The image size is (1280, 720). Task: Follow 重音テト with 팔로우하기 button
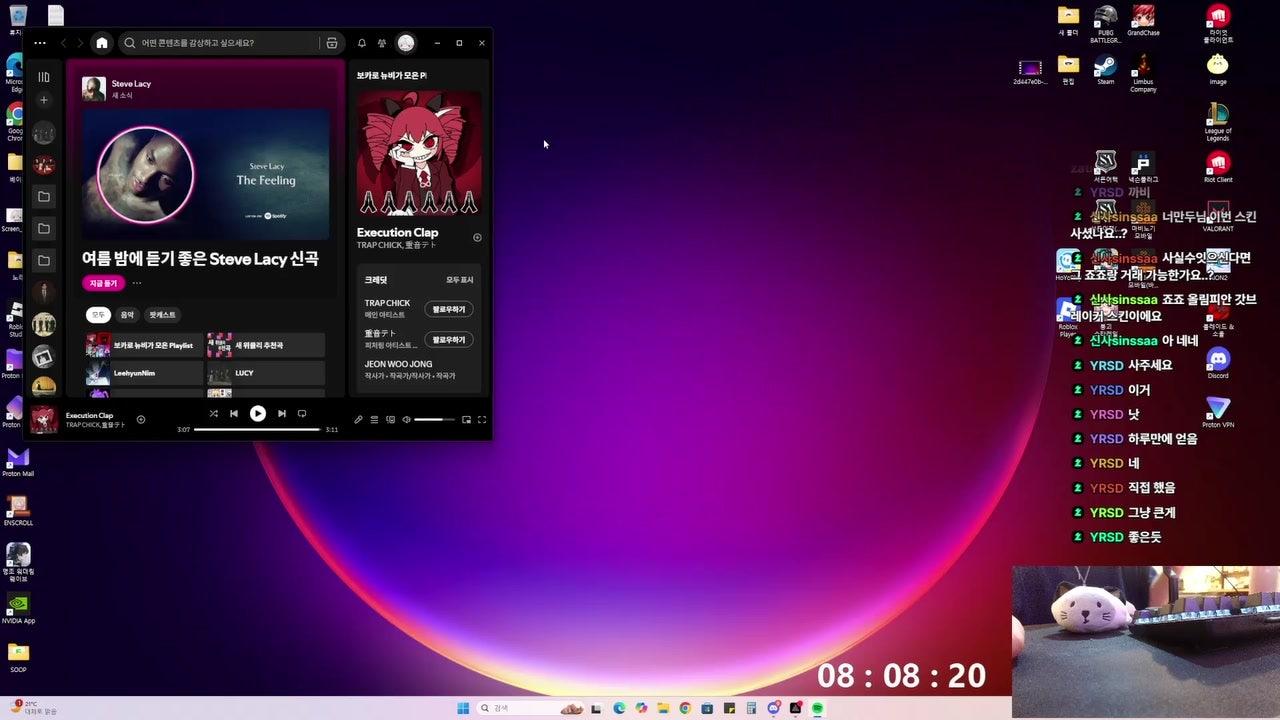449,339
